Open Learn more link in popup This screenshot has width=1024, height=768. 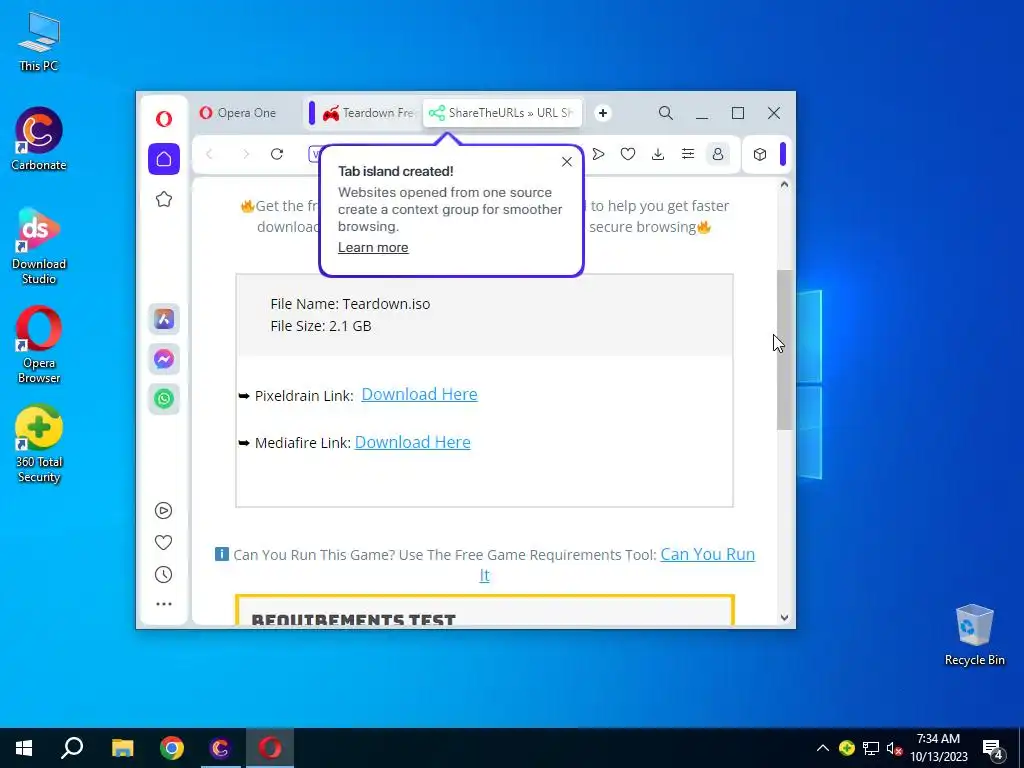tap(373, 248)
